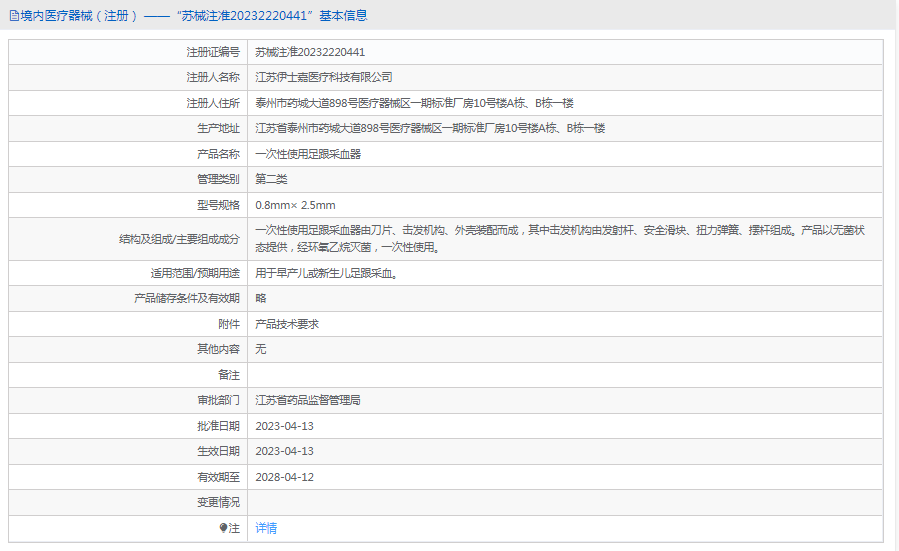Click the 产品储存条件及有效期 label
This screenshot has width=899, height=551.
pos(187,299)
